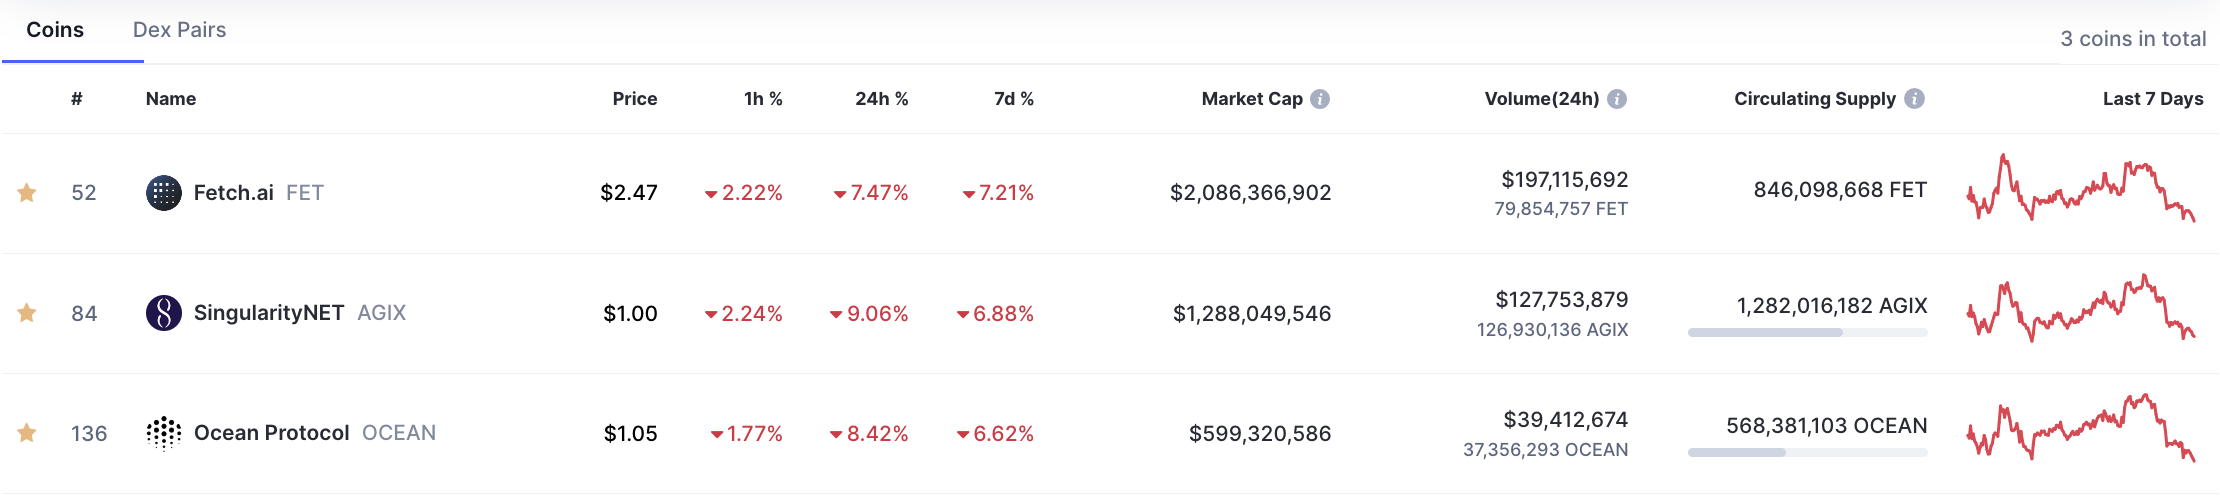Image resolution: width=2220 pixels, height=498 pixels.
Task: Switch to the Coins tab
Action: (55, 30)
